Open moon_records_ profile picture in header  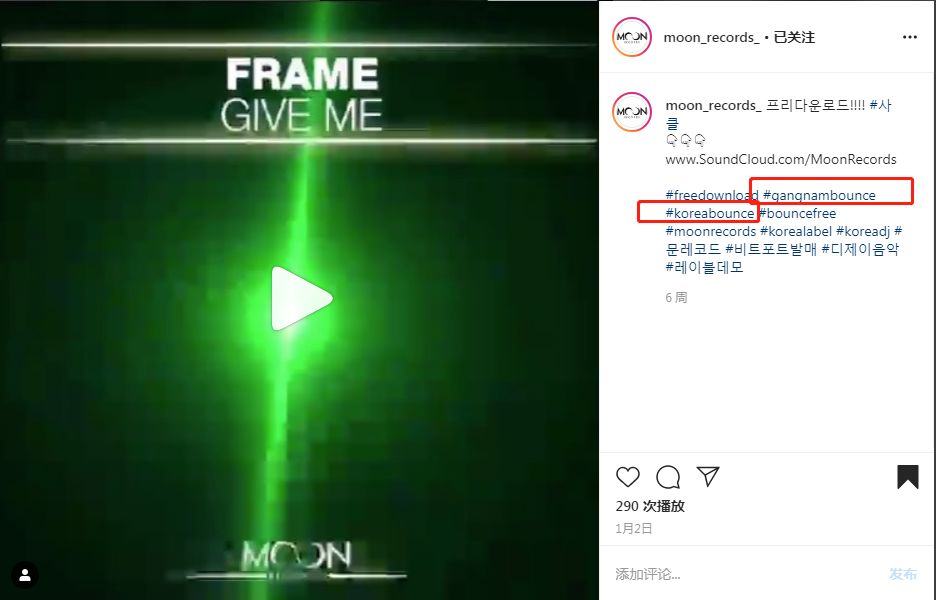[632, 37]
